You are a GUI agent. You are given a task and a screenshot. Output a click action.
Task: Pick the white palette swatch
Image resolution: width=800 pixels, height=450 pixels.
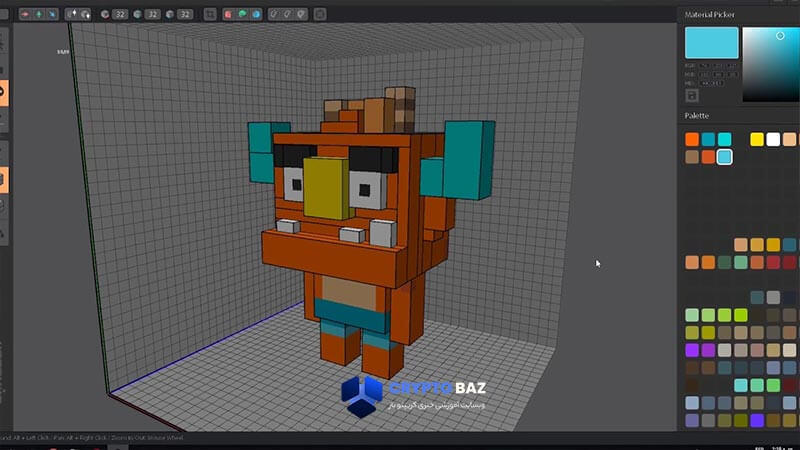pos(773,139)
